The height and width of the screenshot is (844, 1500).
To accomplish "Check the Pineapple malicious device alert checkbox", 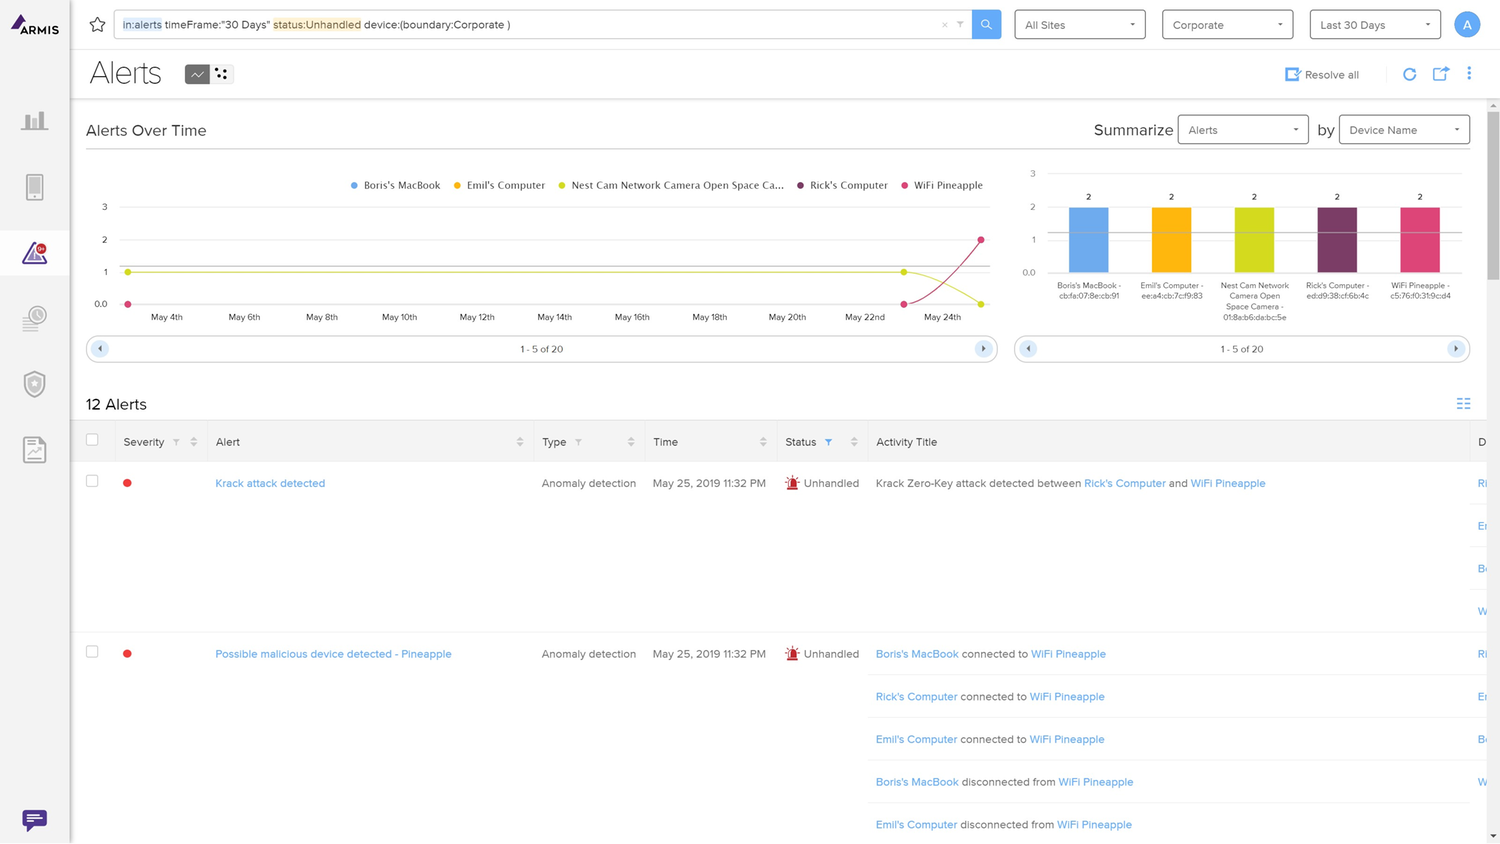I will click(92, 652).
